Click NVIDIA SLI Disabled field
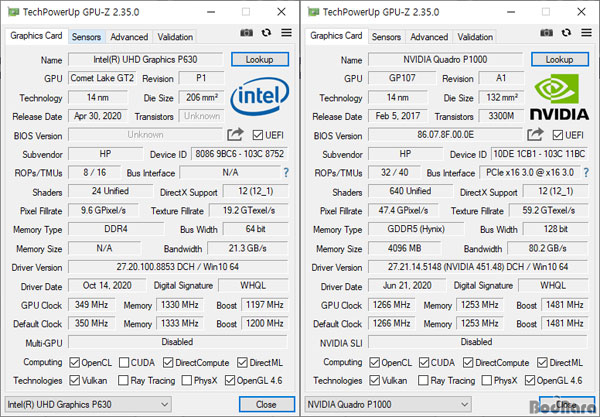 click(478, 342)
